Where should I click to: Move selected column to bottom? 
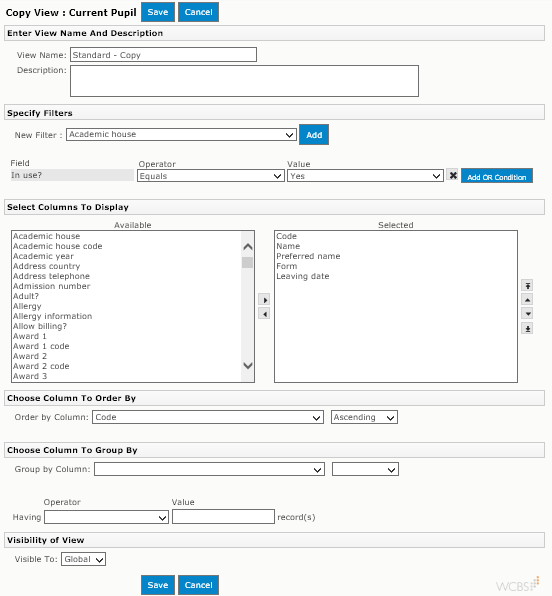pyautogui.click(x=527, y=328)
